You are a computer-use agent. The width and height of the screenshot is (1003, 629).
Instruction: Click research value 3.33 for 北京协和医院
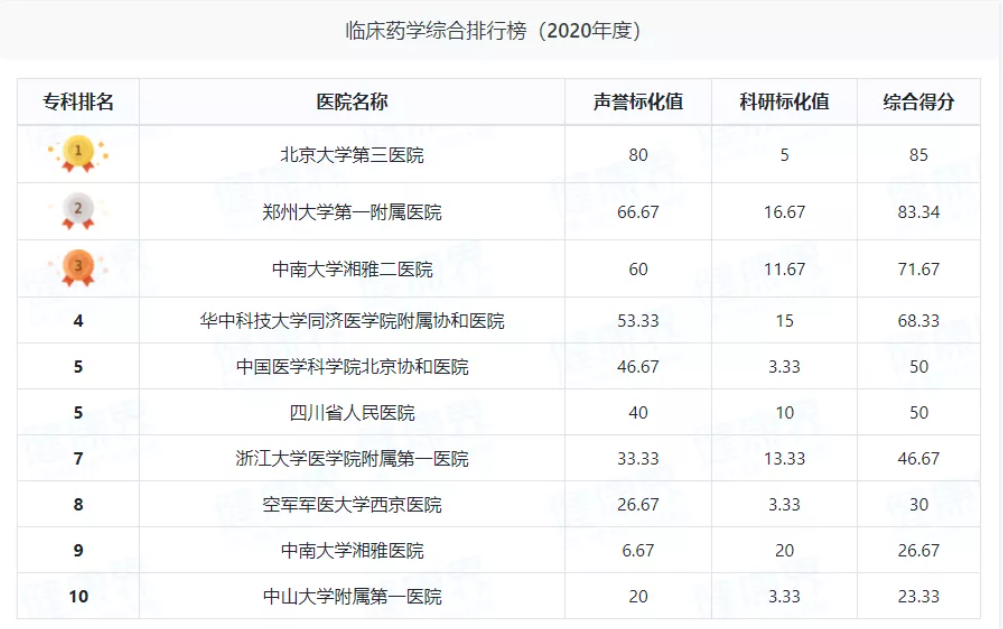click(784, 367)
